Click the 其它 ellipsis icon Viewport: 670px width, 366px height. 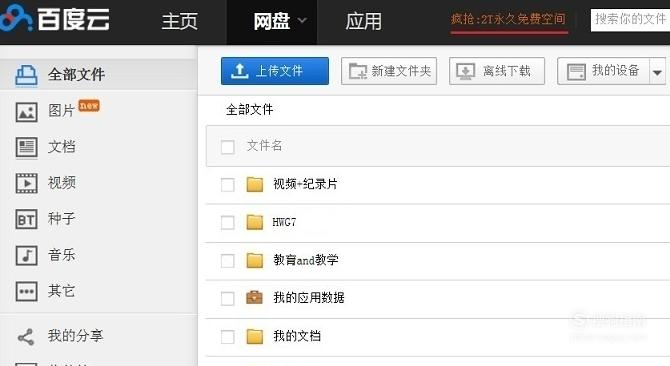(x=26, y=292)
